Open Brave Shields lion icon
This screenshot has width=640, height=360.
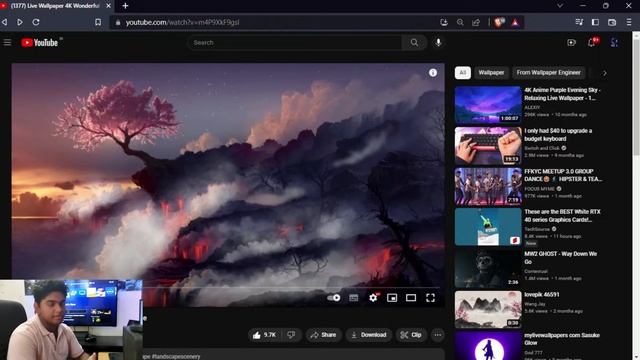pos(499,22)
